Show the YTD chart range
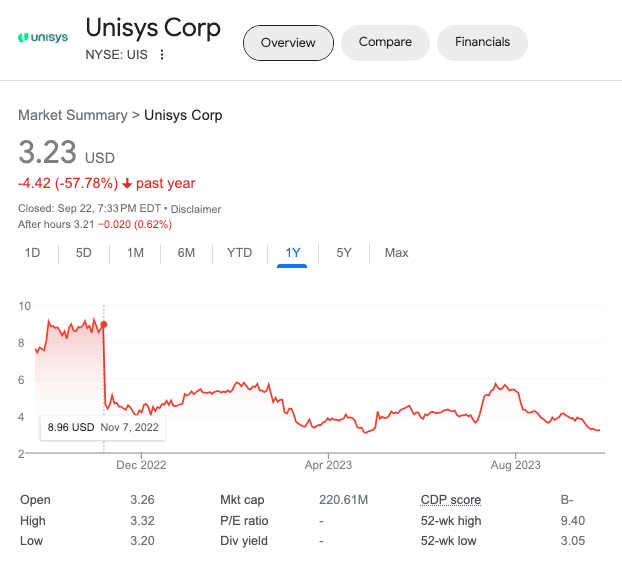 [x=240, y=253]
